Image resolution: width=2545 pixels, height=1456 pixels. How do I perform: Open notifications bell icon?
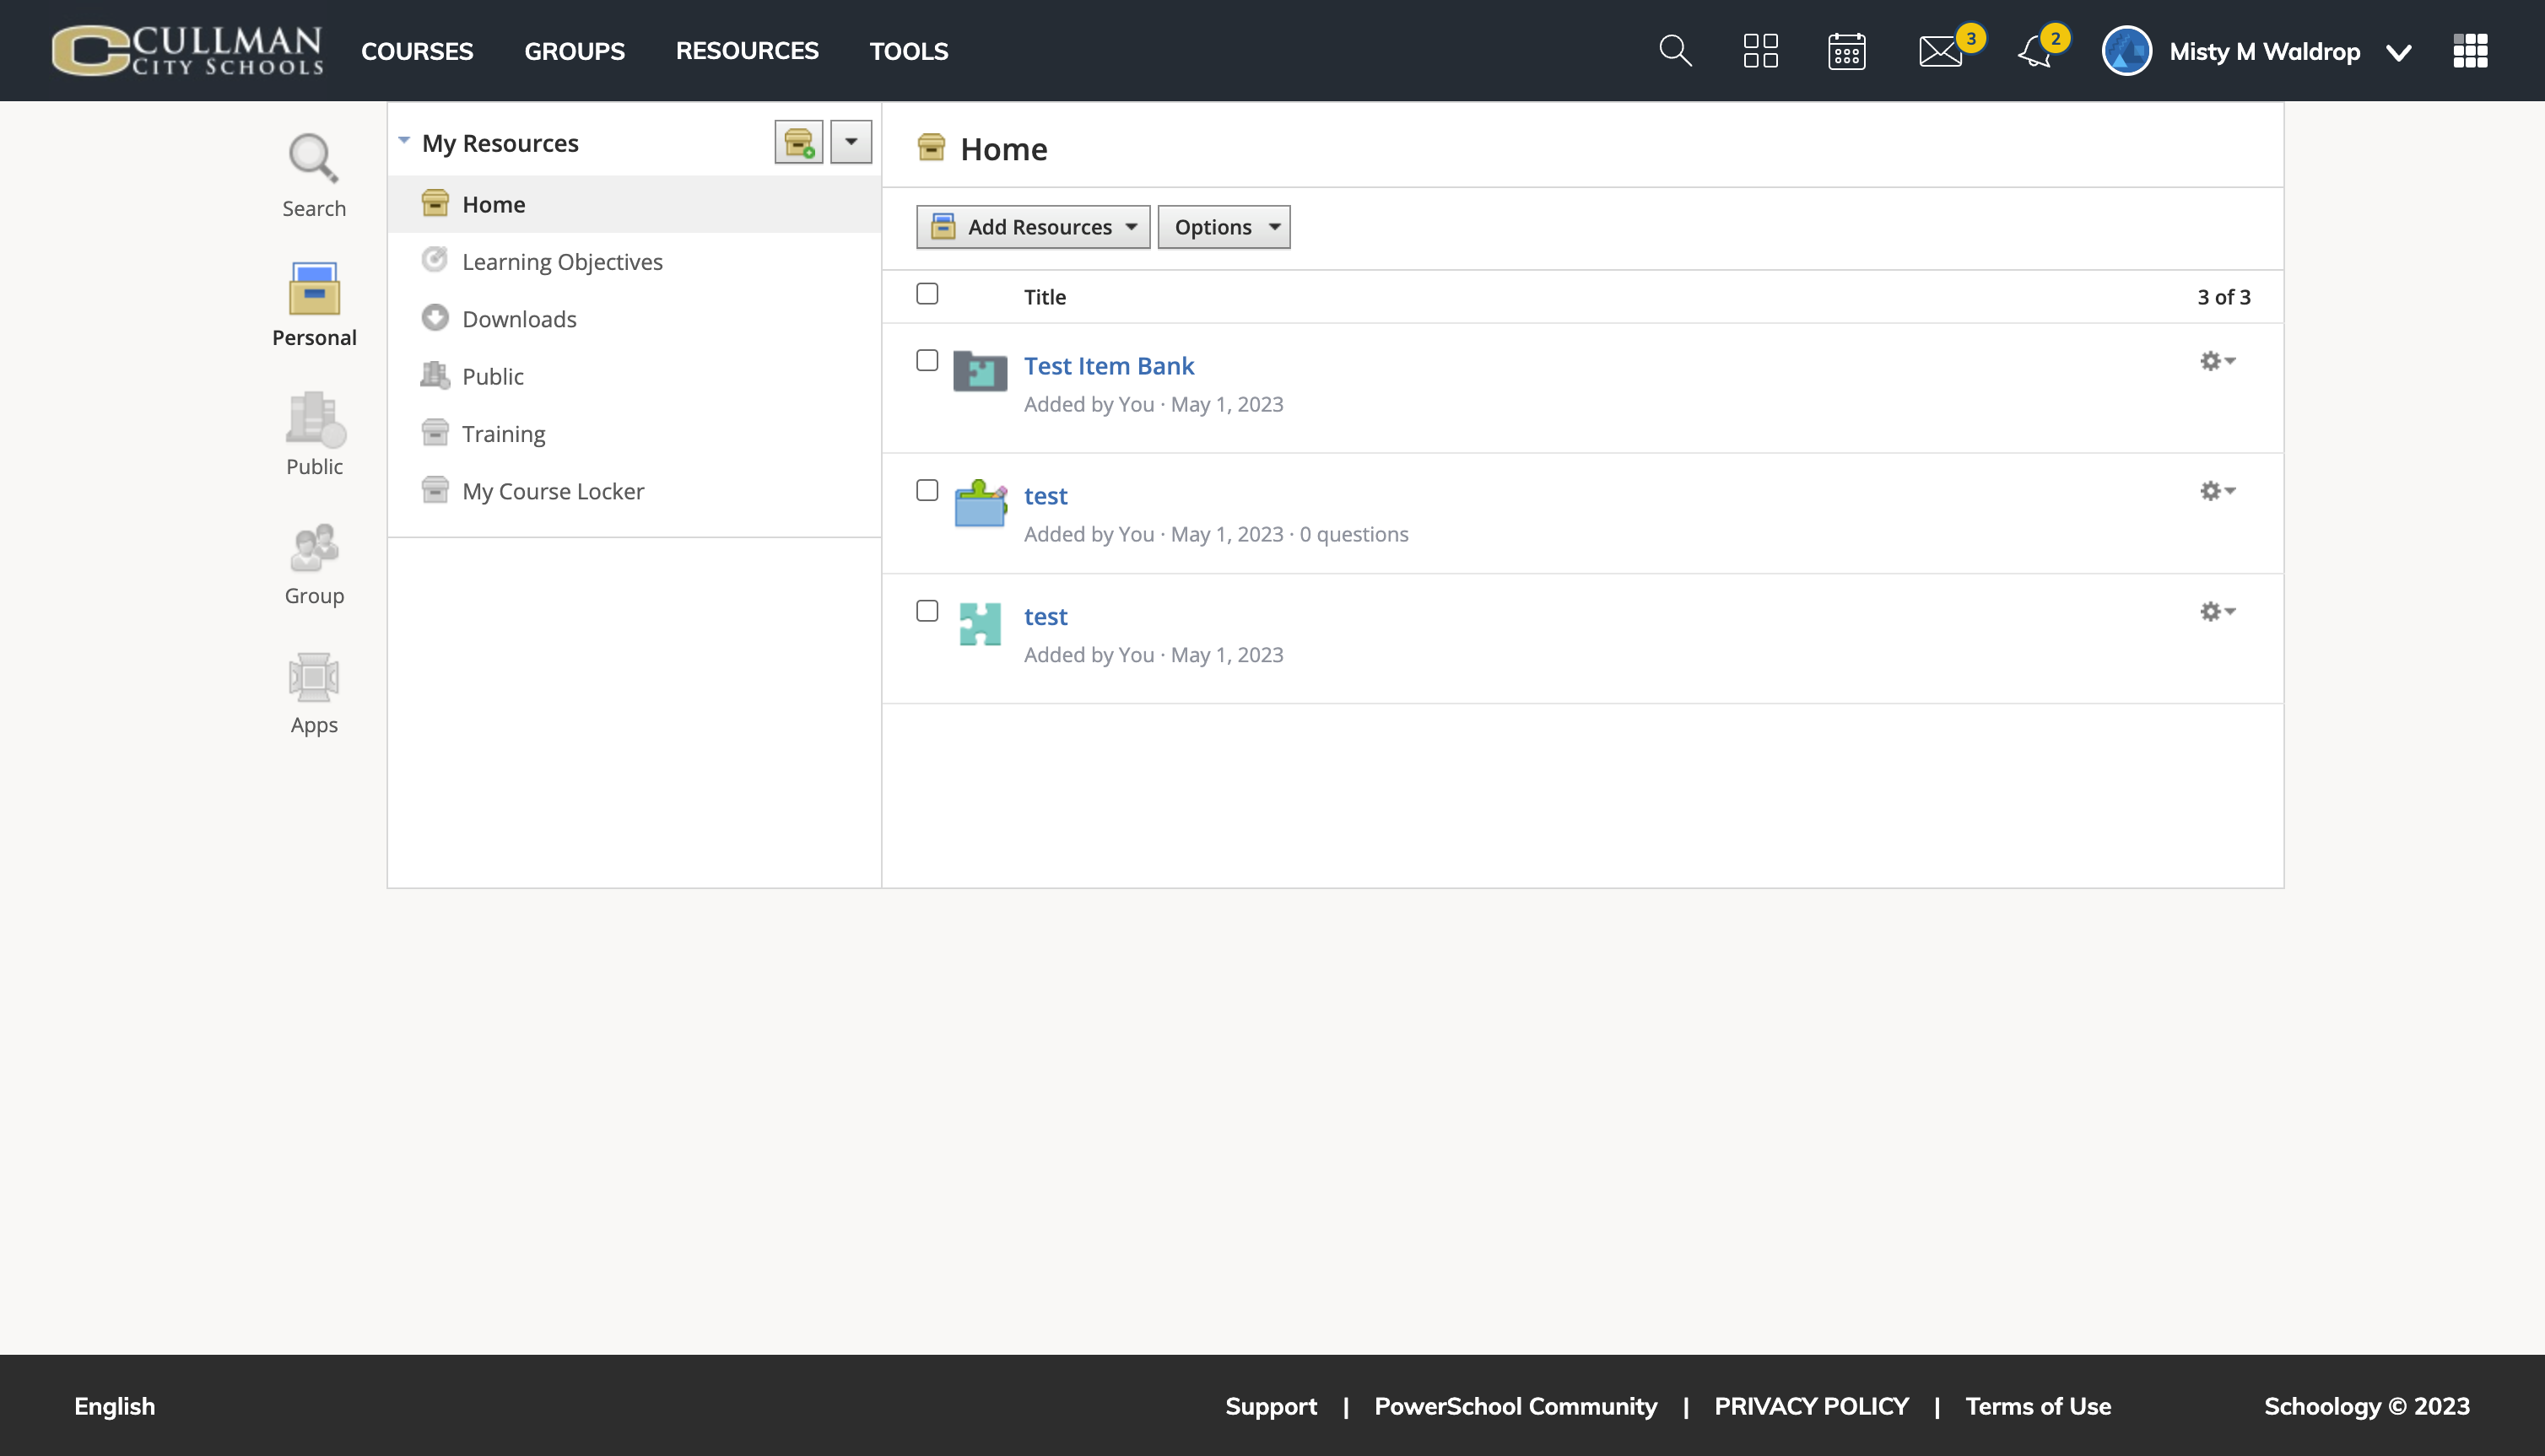2035,51
